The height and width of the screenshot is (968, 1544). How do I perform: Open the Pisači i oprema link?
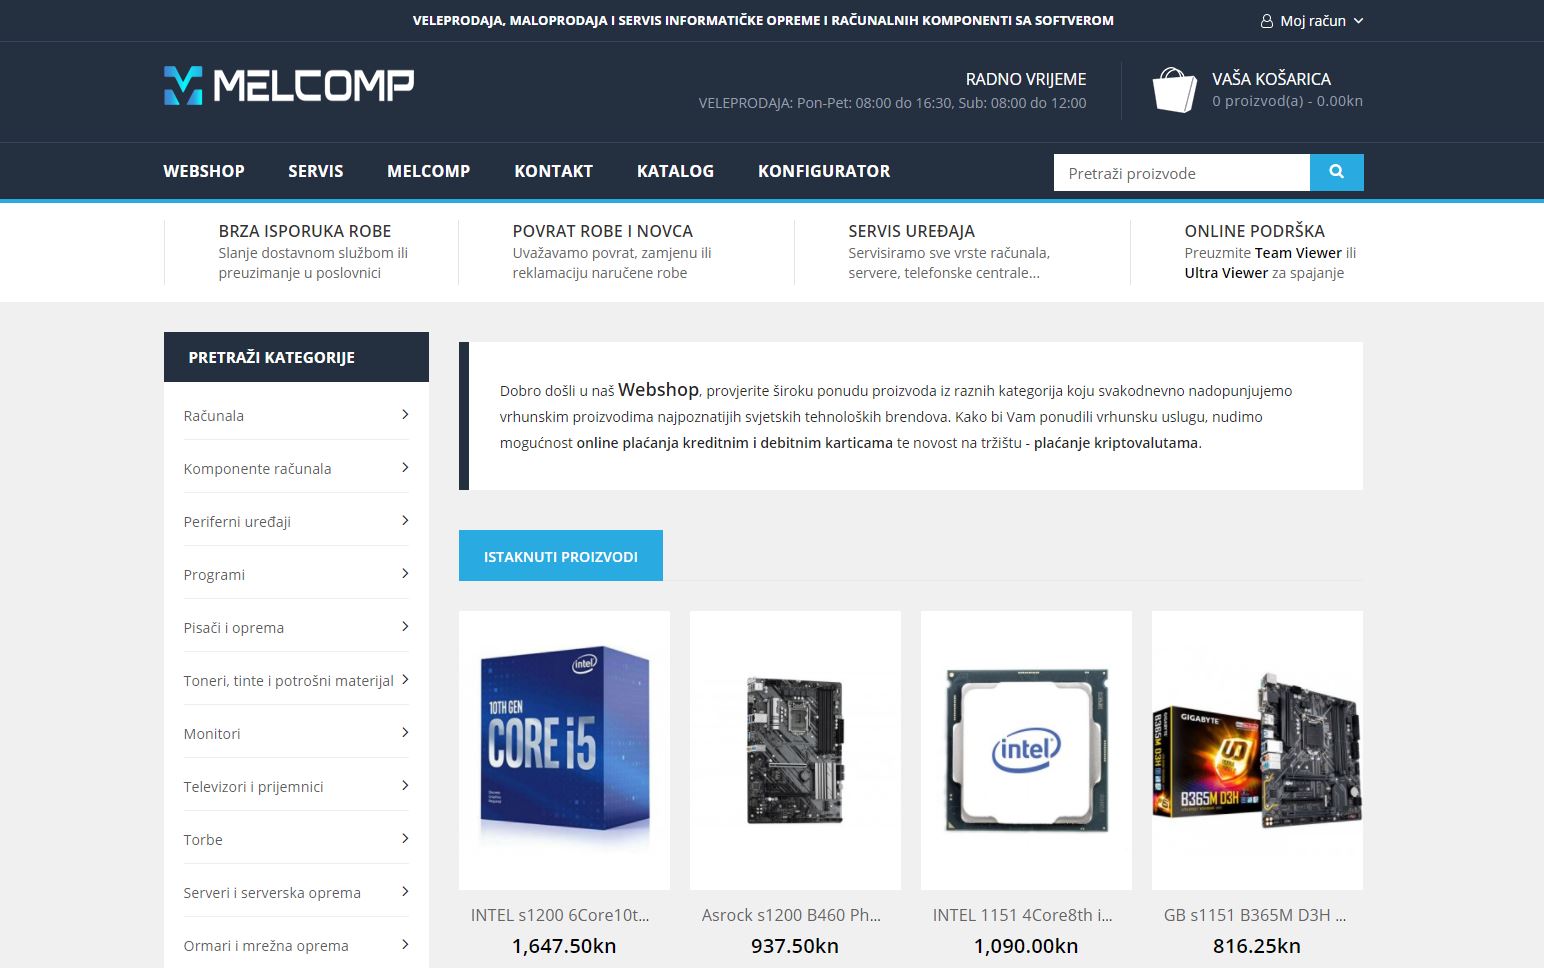pyautogui.click(x=234, y=627)
